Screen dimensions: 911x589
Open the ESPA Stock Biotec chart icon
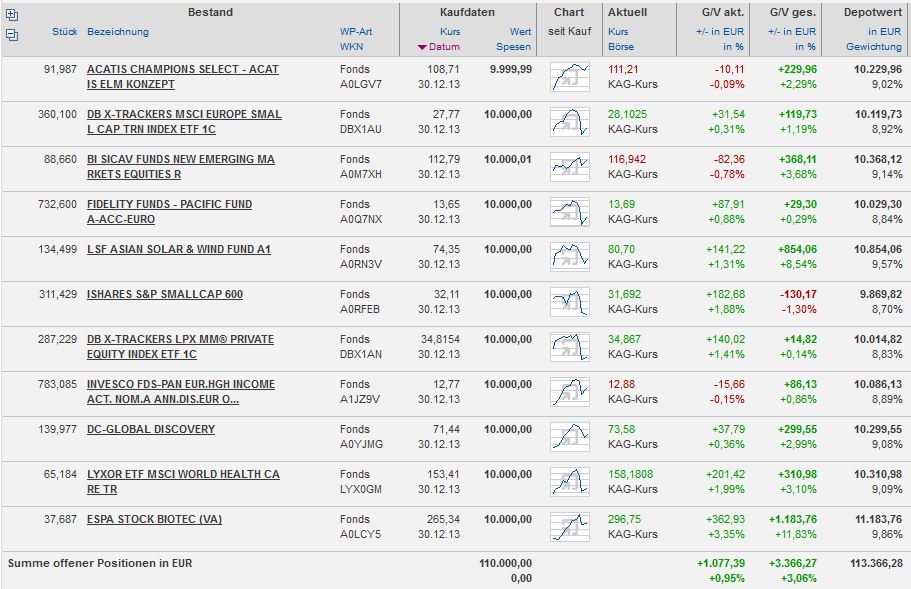point(569,528)
